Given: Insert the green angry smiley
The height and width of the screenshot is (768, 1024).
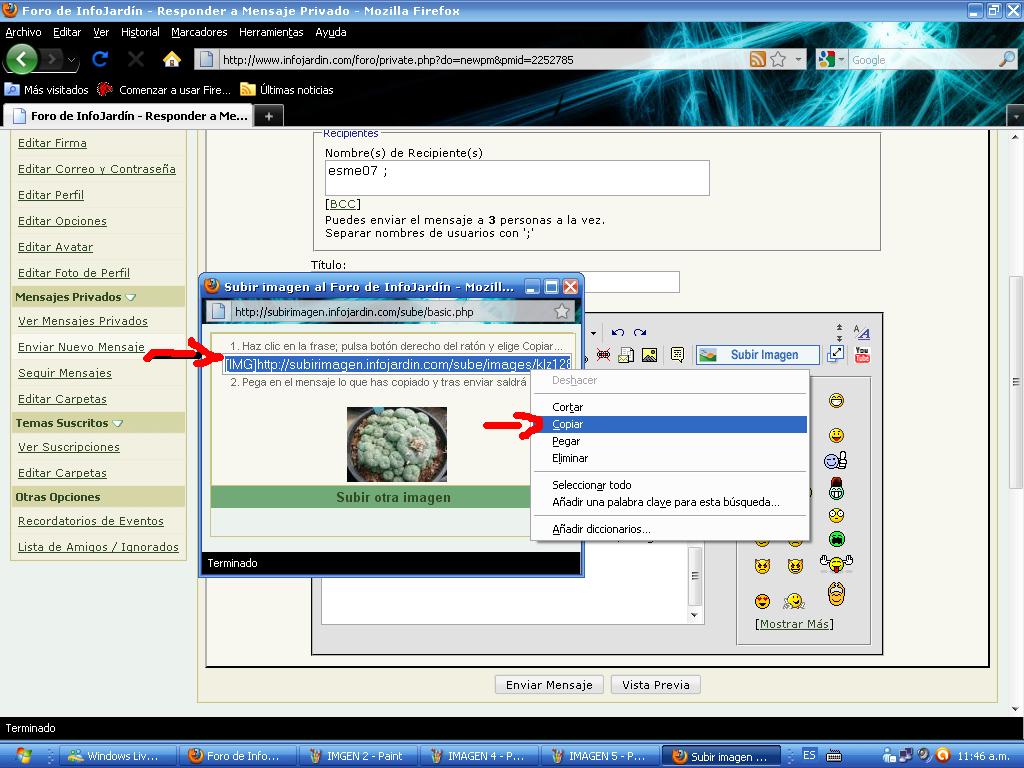Looking at the screenshot, I should 837,539.
